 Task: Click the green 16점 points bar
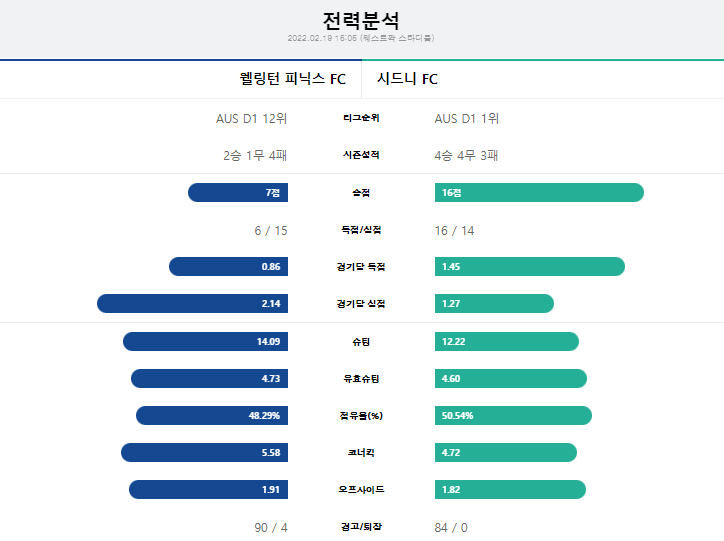point(539,192)
